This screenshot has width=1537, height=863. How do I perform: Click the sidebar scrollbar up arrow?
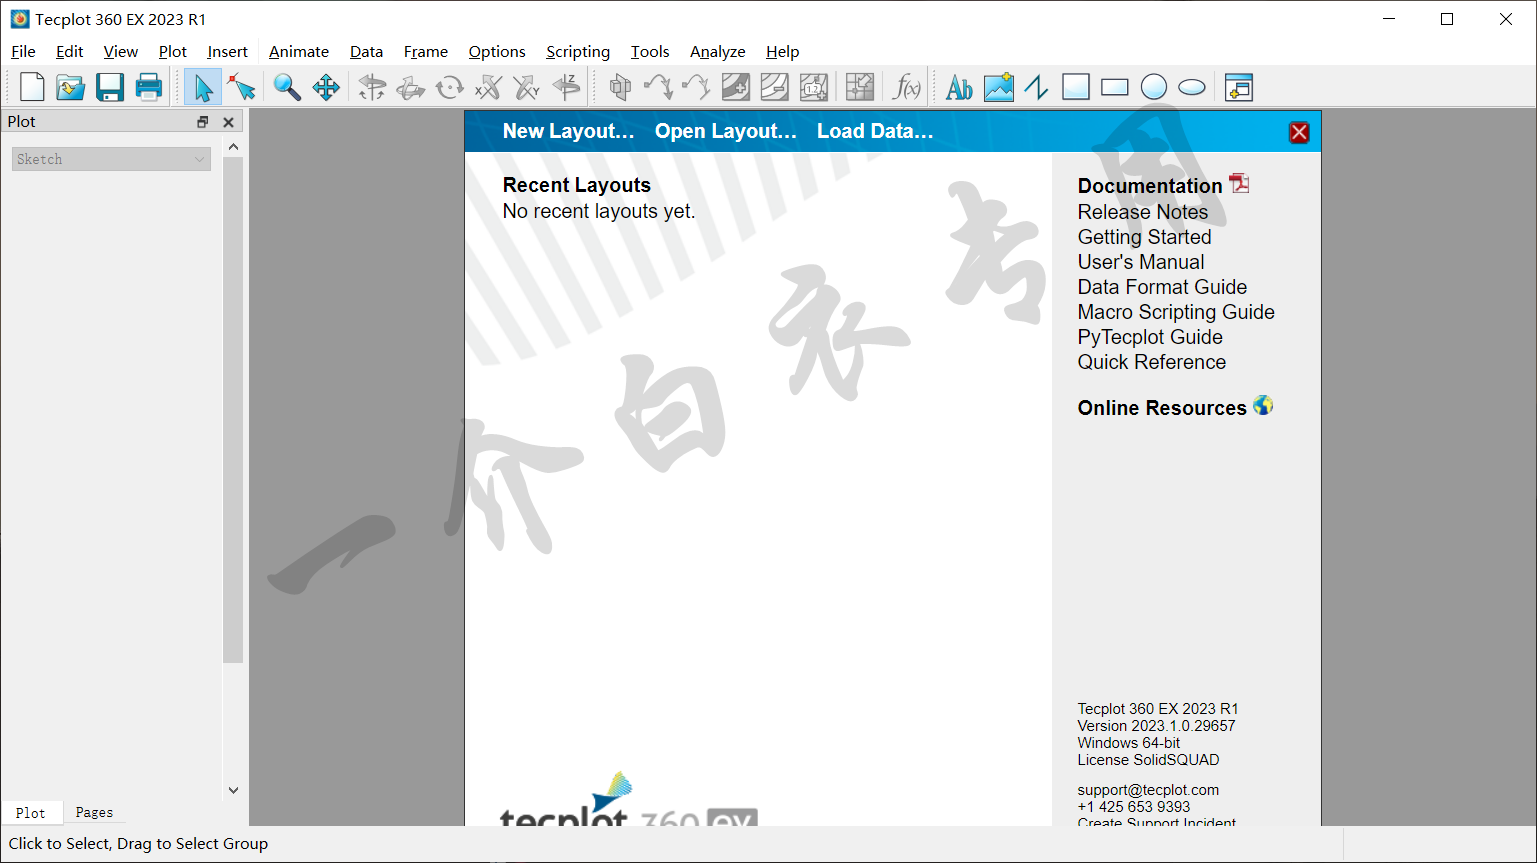coord(233,147)
